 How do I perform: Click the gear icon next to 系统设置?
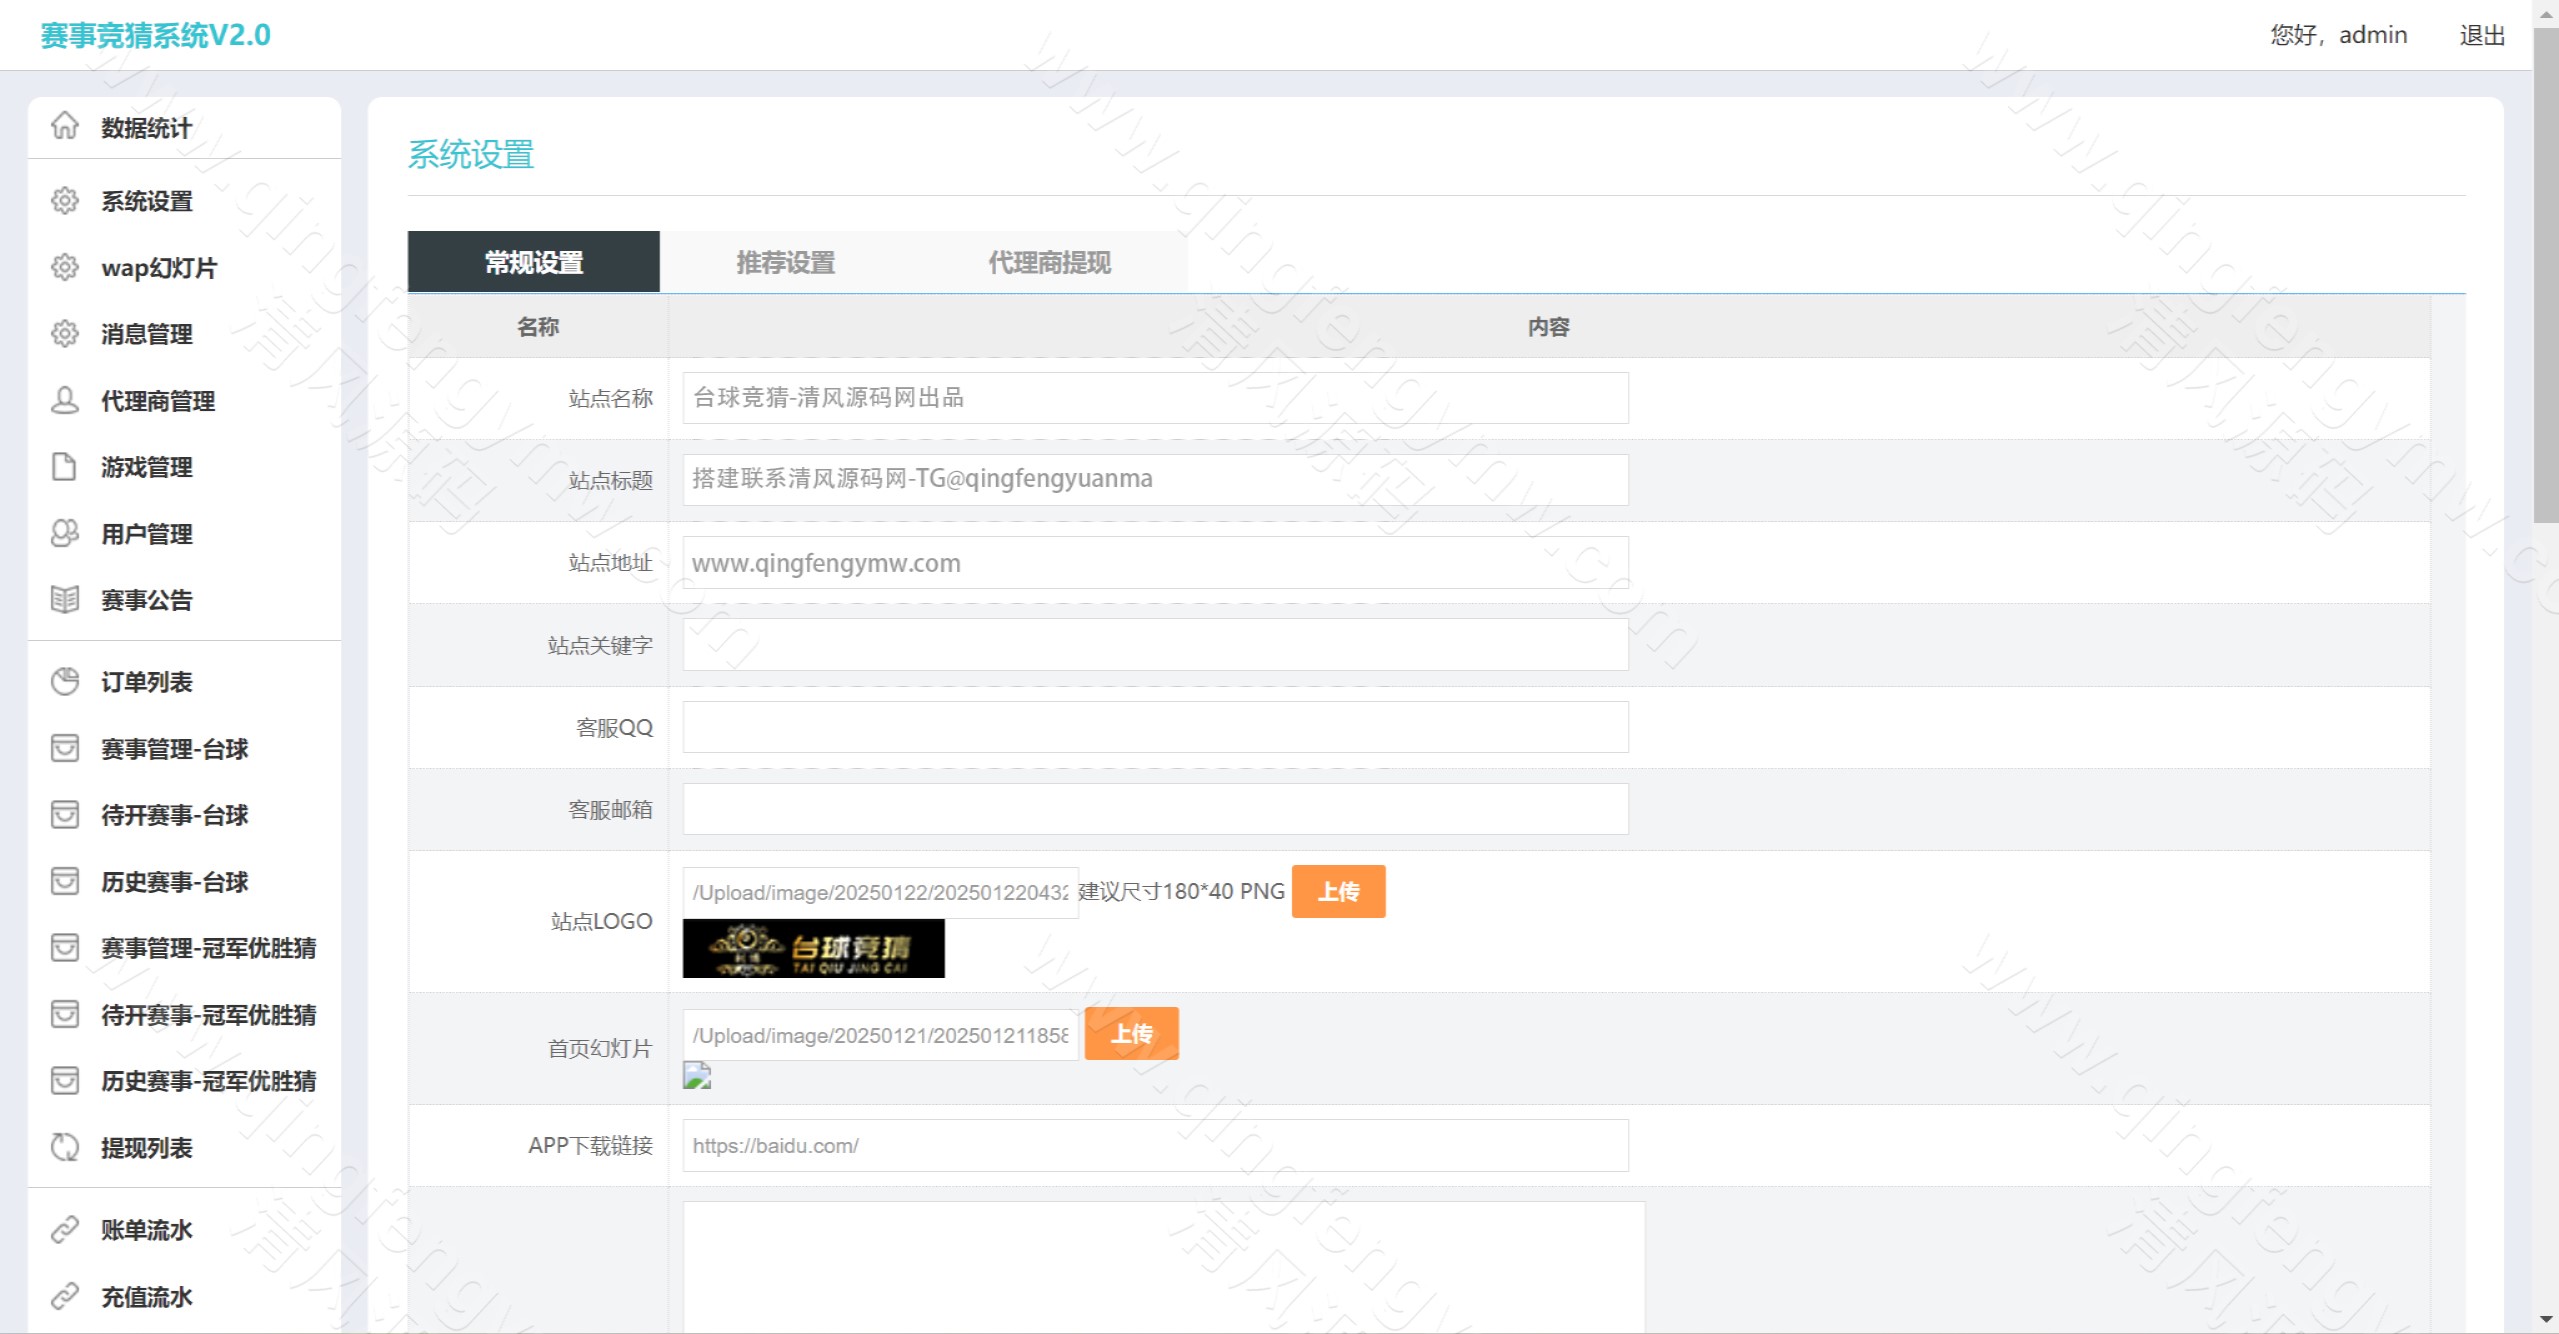coord(65,201)
